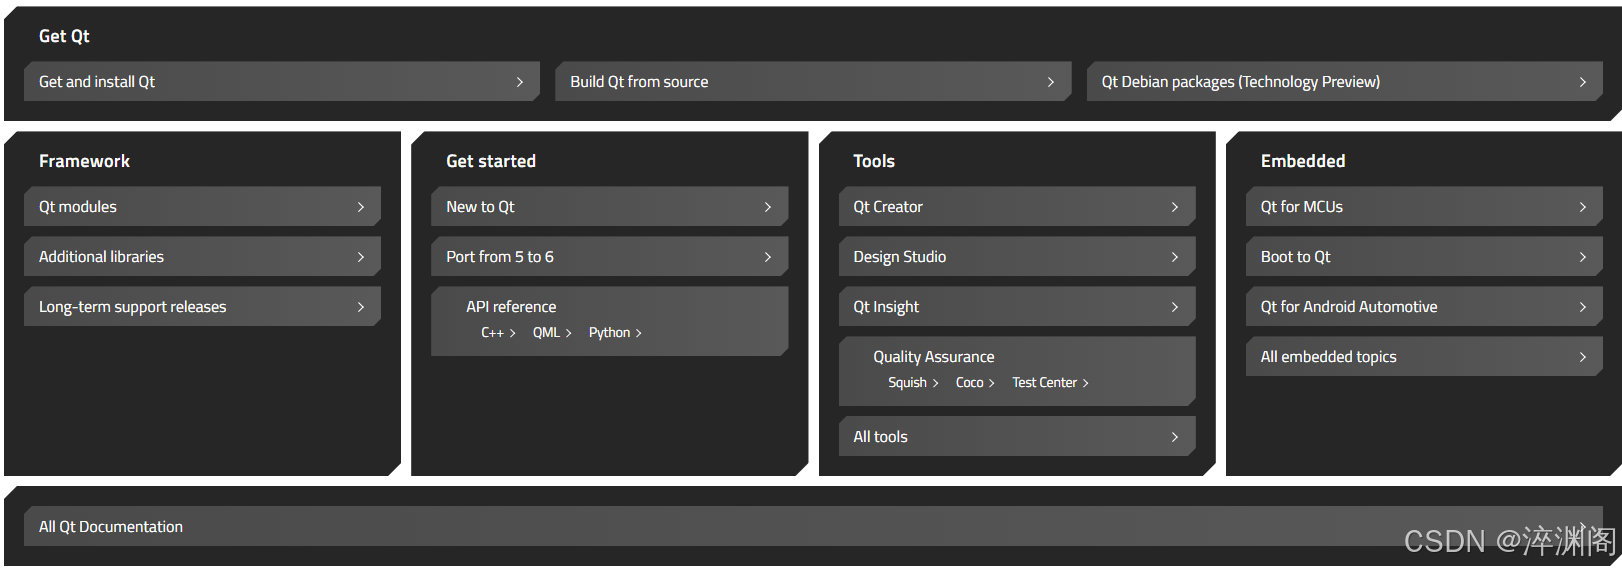Viewport: 1622px width, 570px height.
Task: Select the Quality Assurance heading
Action: click(934, 357)
